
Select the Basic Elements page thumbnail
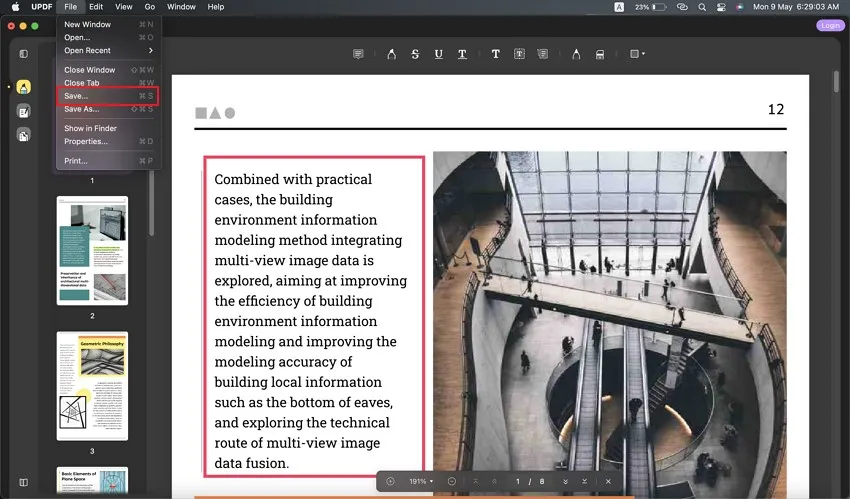92,480
